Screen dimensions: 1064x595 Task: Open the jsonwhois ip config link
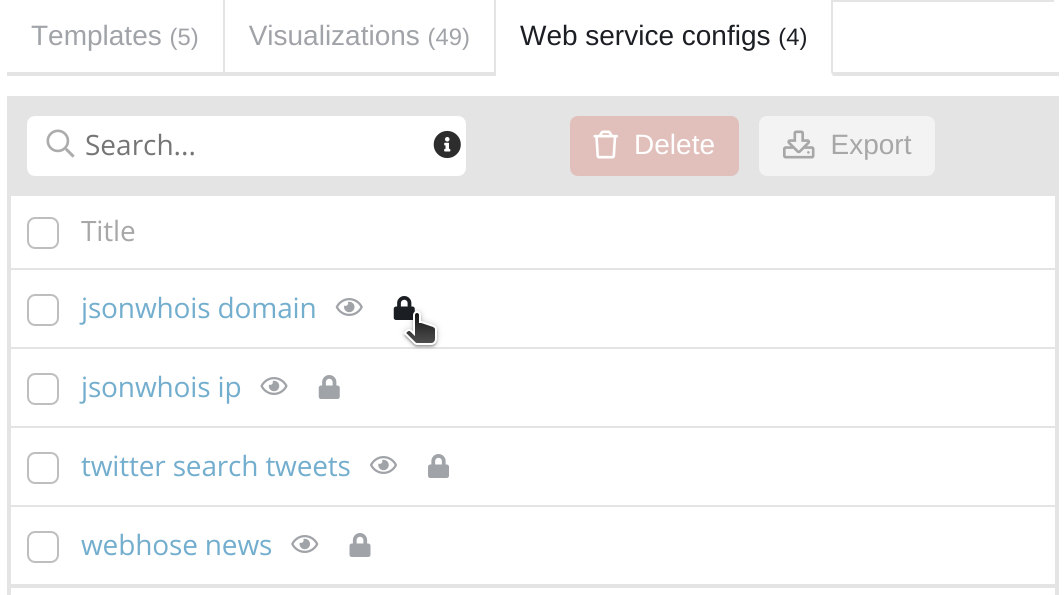[161, 387]
